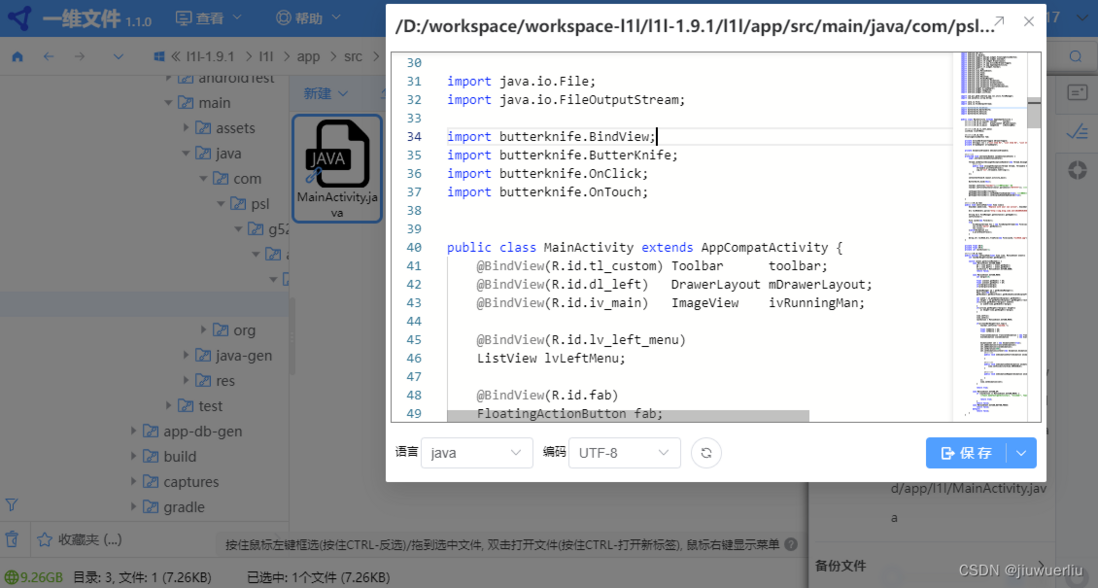Expand the assets folder arrow
1098x588 pixels.
coord(186,128)
